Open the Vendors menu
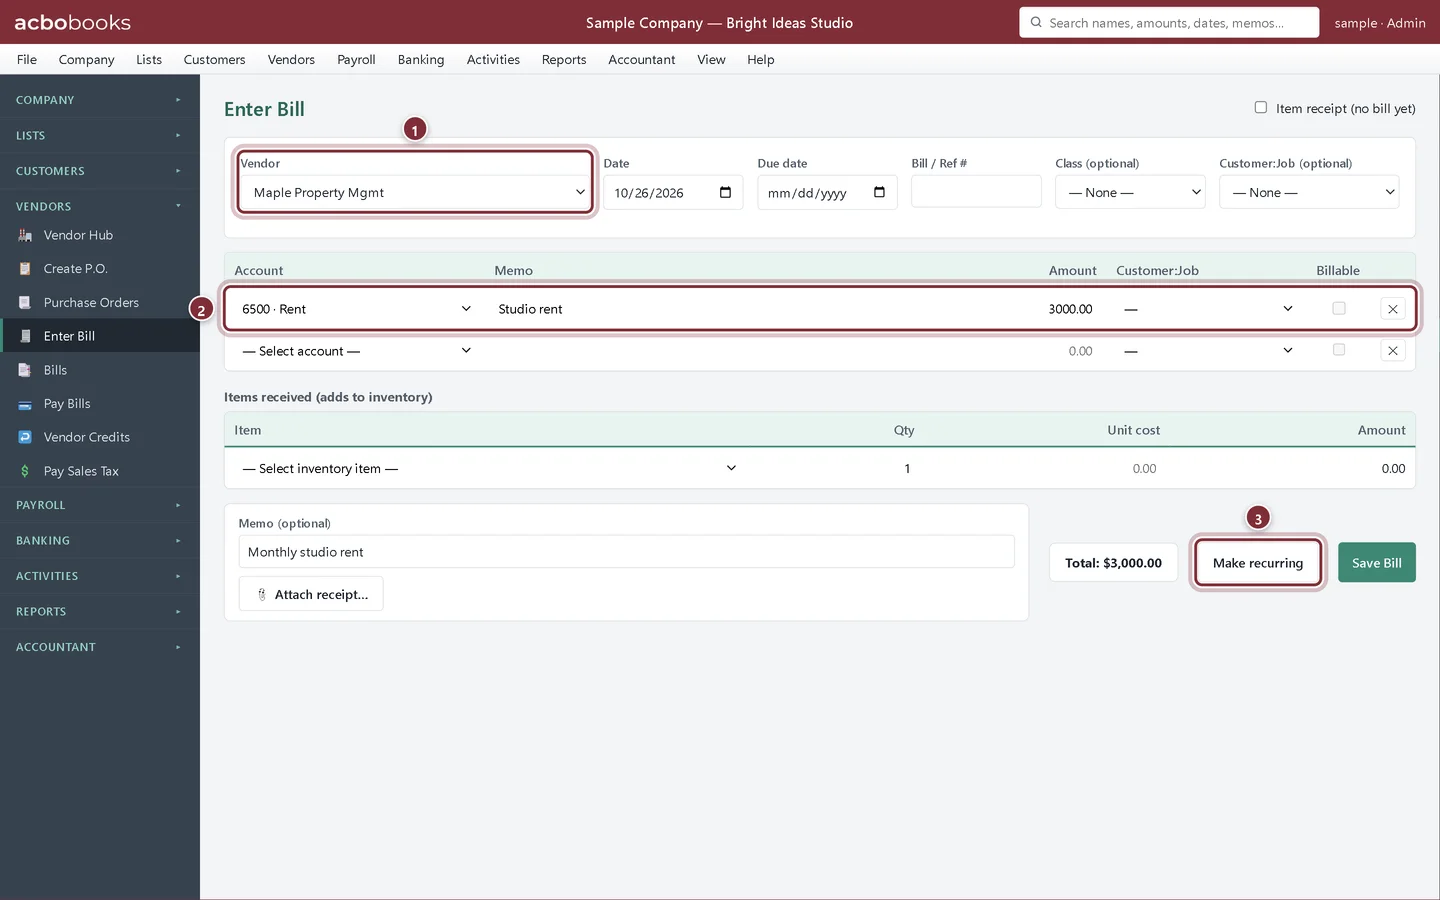This screenshot has width=1440, height=900. [291, 59]
